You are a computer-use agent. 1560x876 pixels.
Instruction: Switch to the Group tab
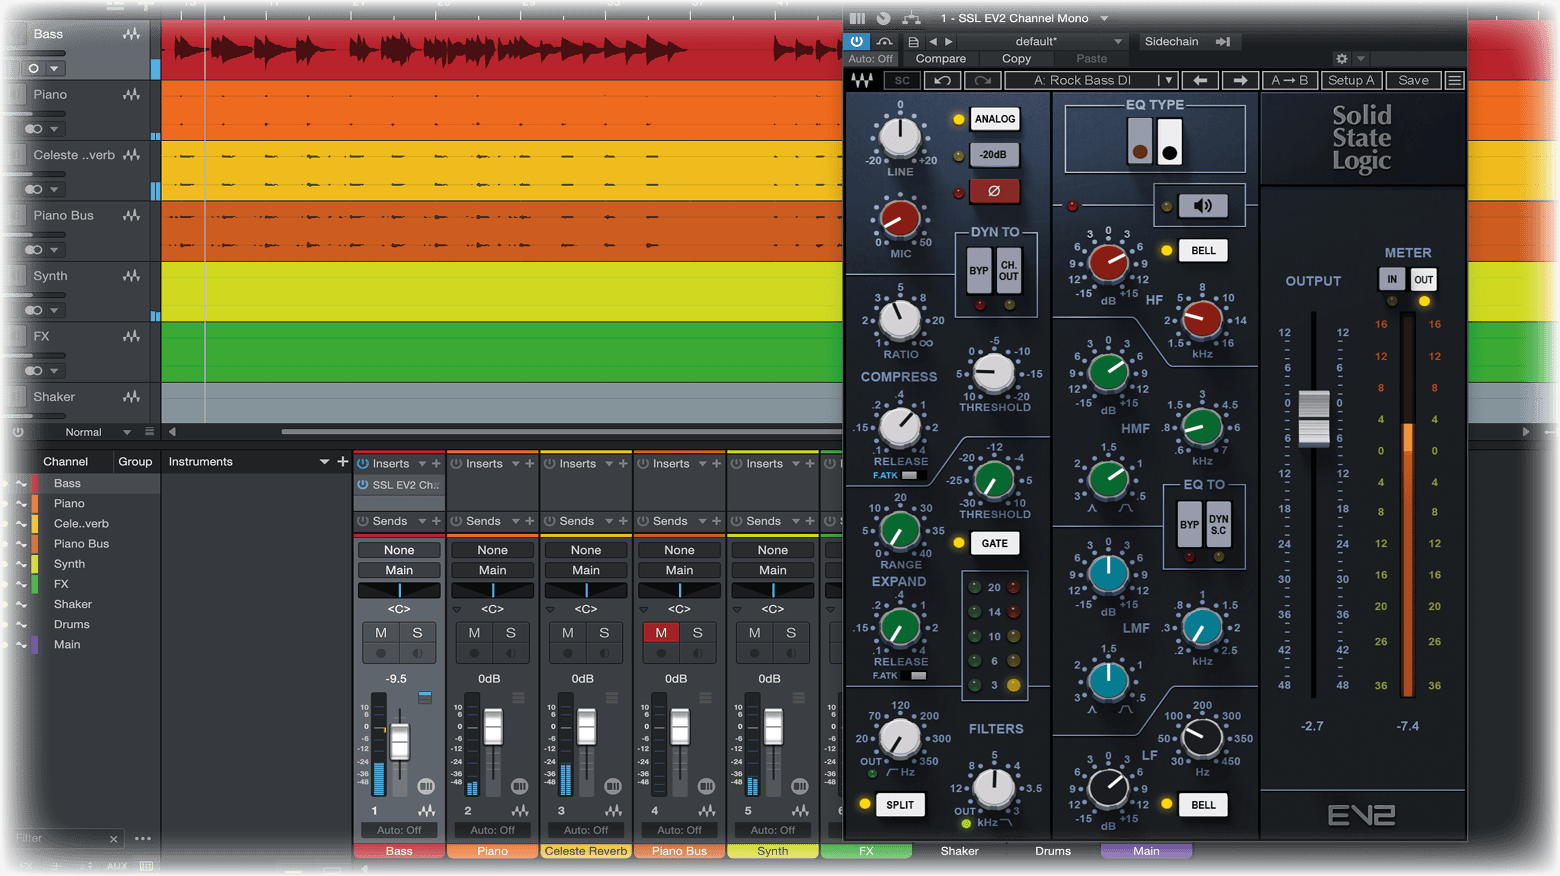pyautogui.click(x=135, y=461)
